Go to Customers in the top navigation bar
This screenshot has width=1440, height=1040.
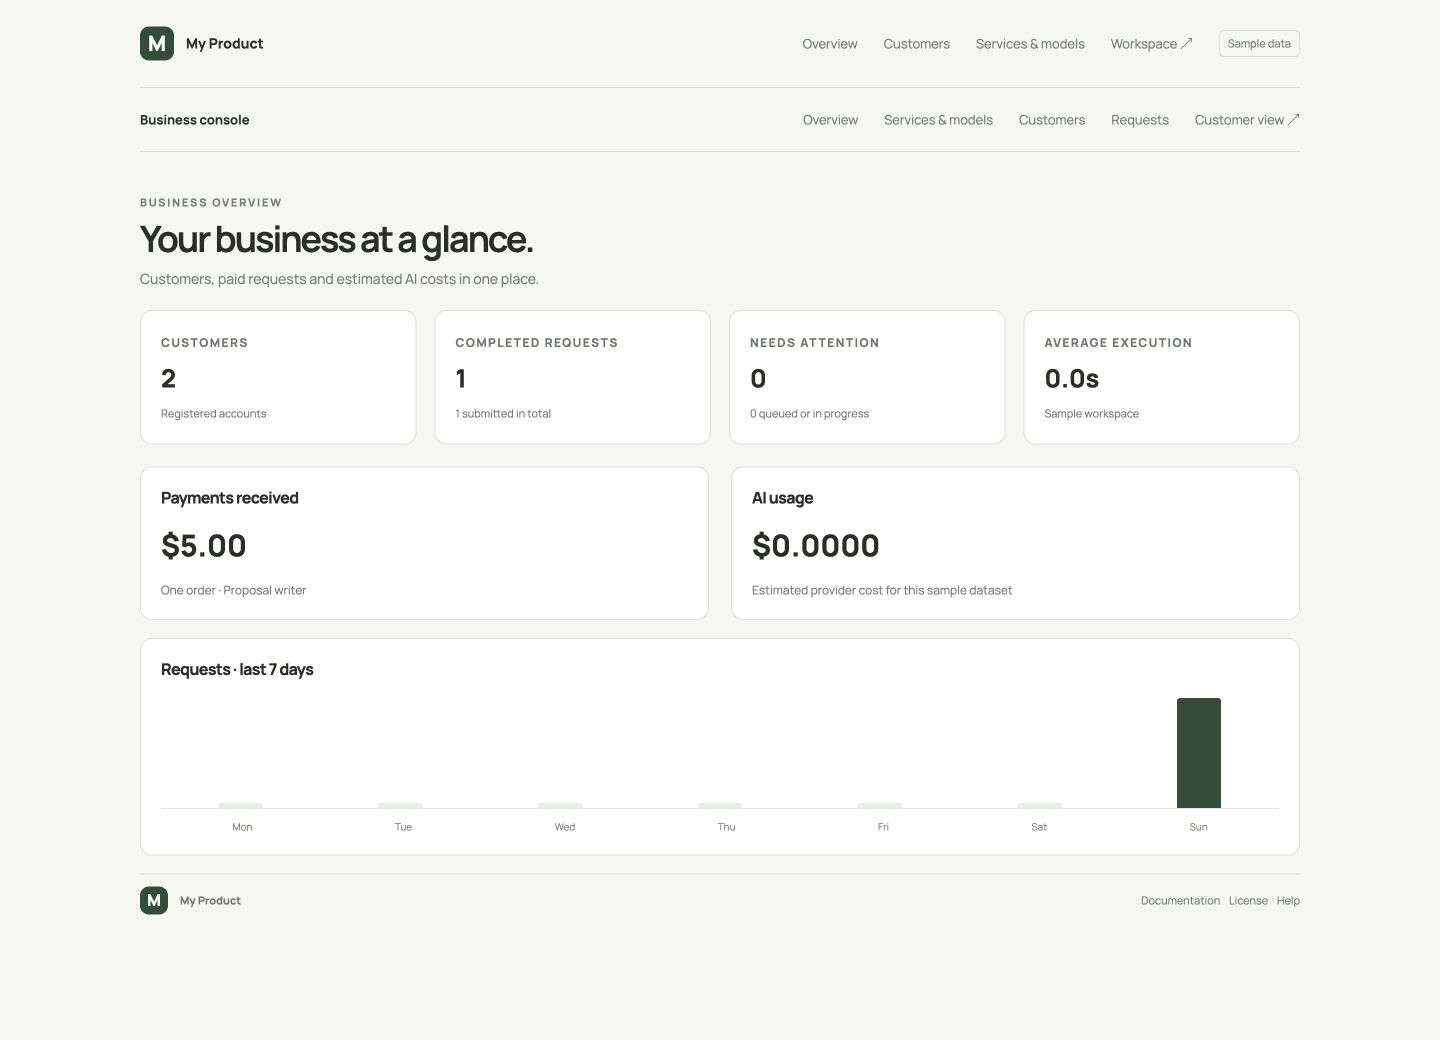tap(917, 44)
